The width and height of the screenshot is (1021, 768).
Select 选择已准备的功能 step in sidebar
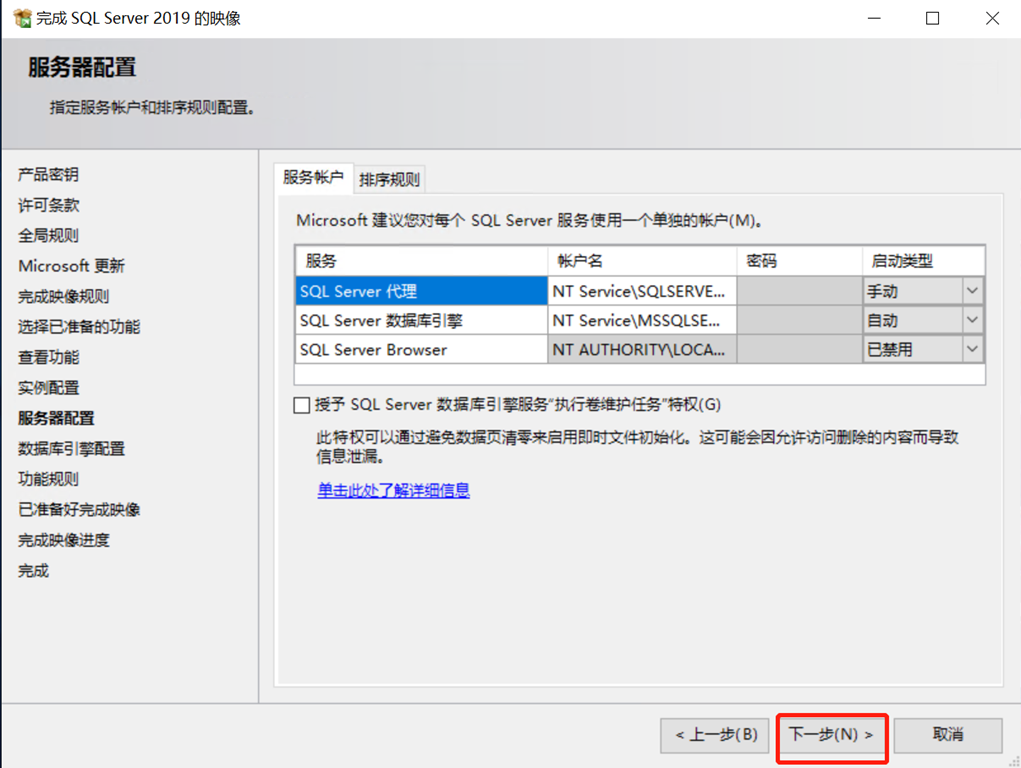tap(79, 326)
